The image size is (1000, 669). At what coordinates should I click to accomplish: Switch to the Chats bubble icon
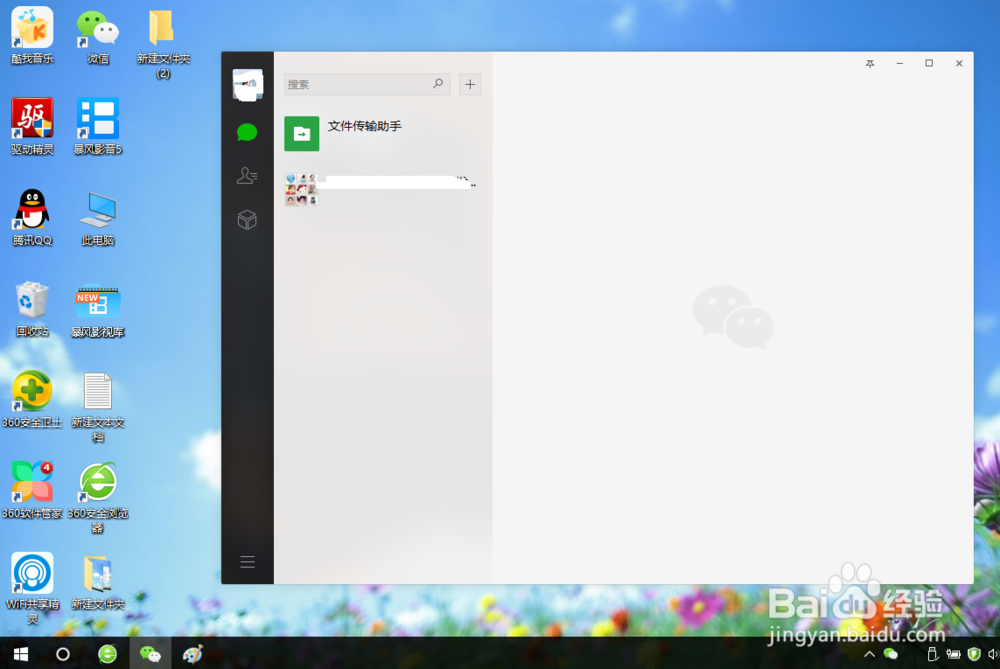247,132
